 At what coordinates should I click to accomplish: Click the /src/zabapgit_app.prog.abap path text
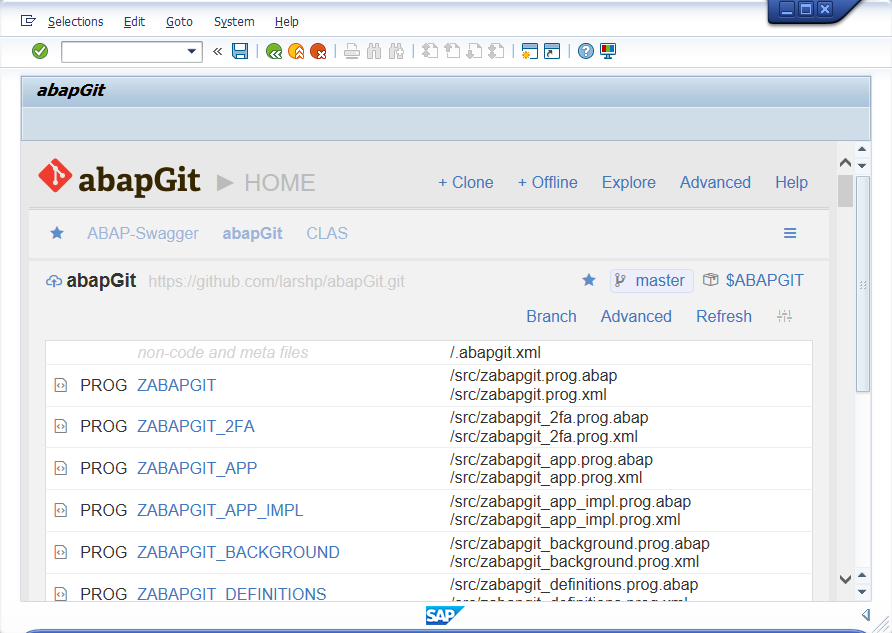pyautogui.click(x=551, y=460)
